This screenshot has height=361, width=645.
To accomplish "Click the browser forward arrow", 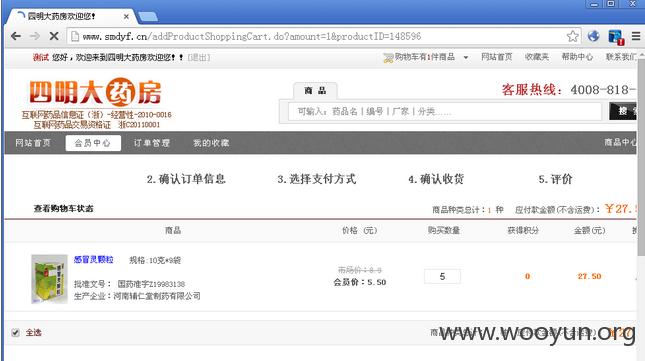I will (35, 36).
